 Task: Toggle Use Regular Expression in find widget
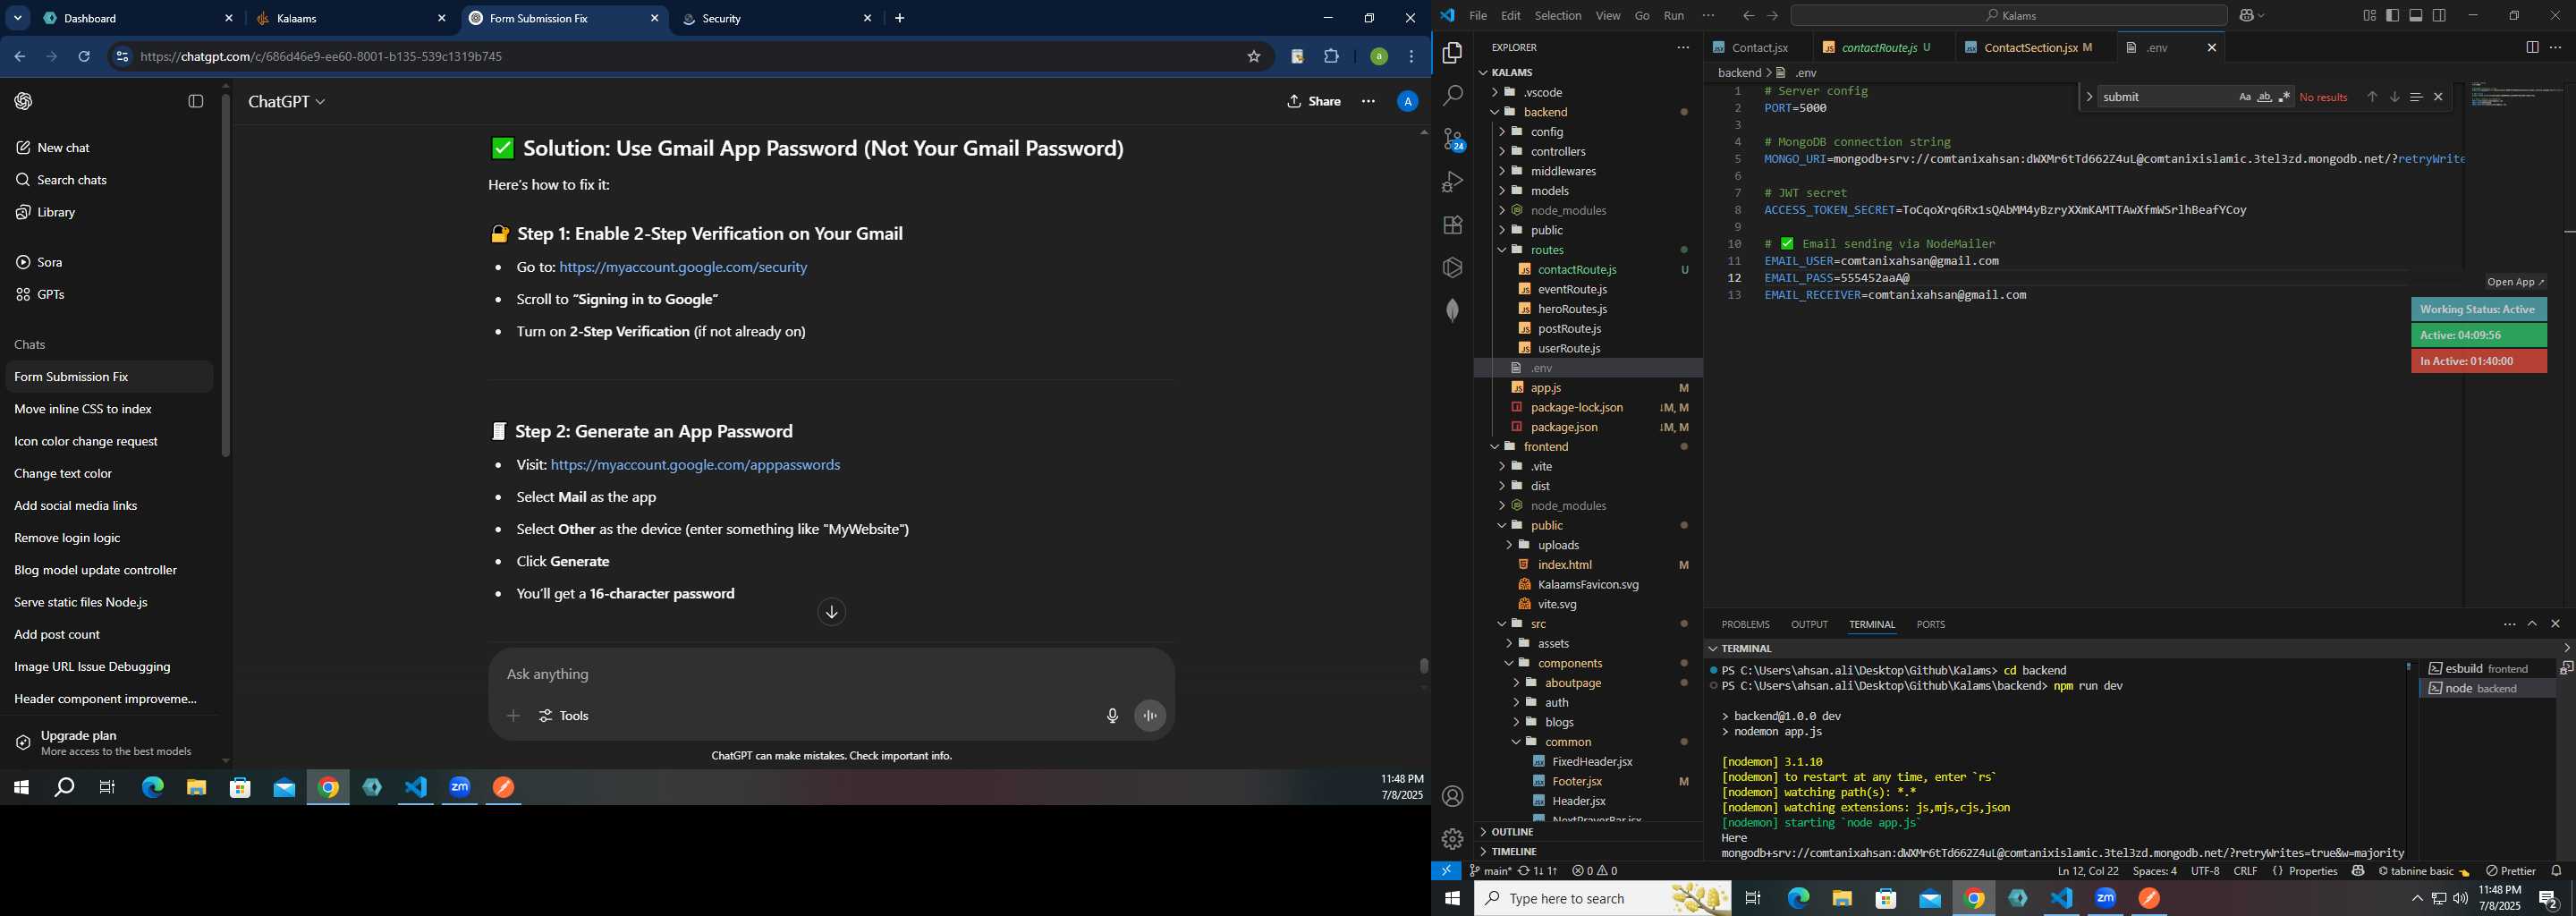tap(2284, 97)
